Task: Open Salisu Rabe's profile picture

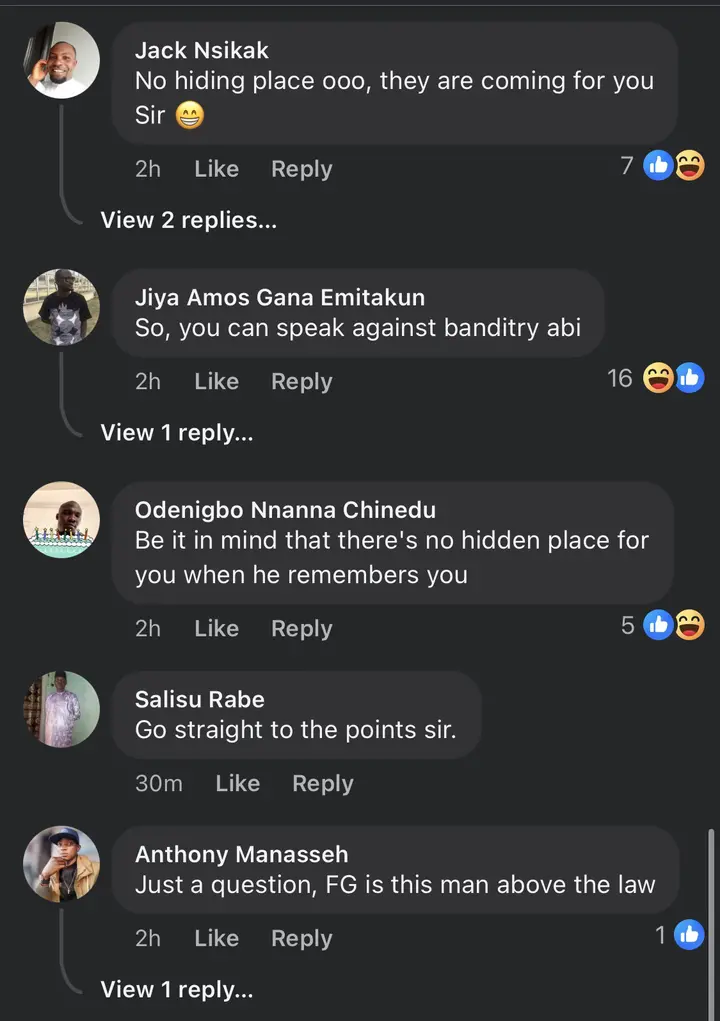Action: coord(62,709)
